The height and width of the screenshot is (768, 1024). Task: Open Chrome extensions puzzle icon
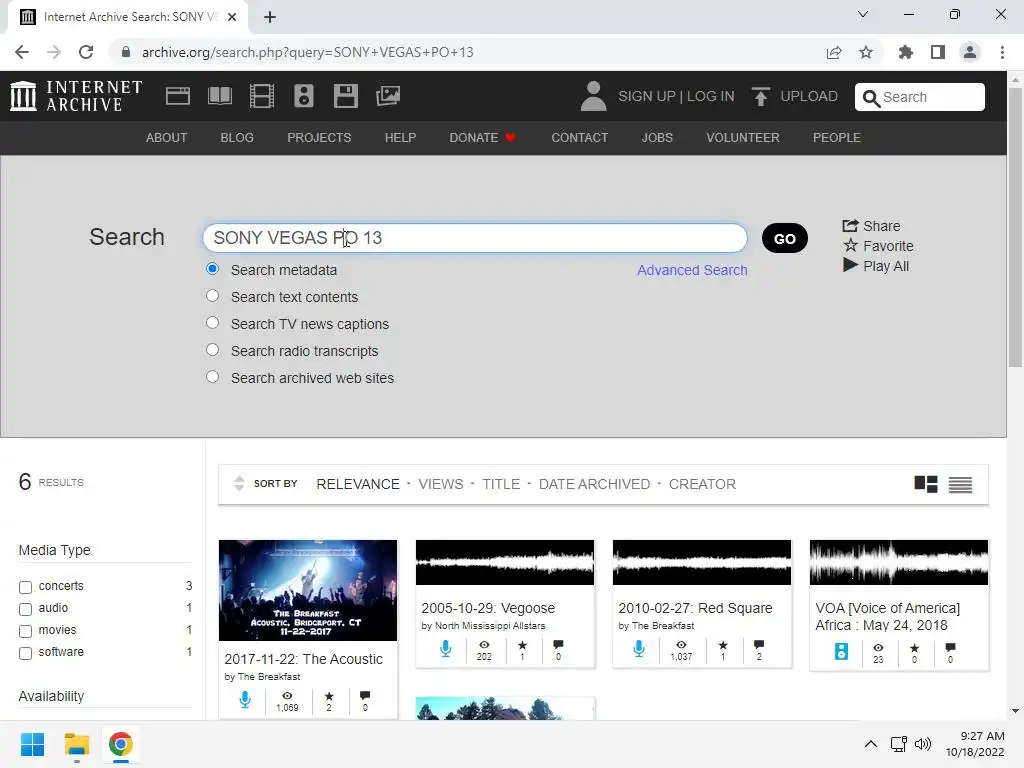(905, 52)
